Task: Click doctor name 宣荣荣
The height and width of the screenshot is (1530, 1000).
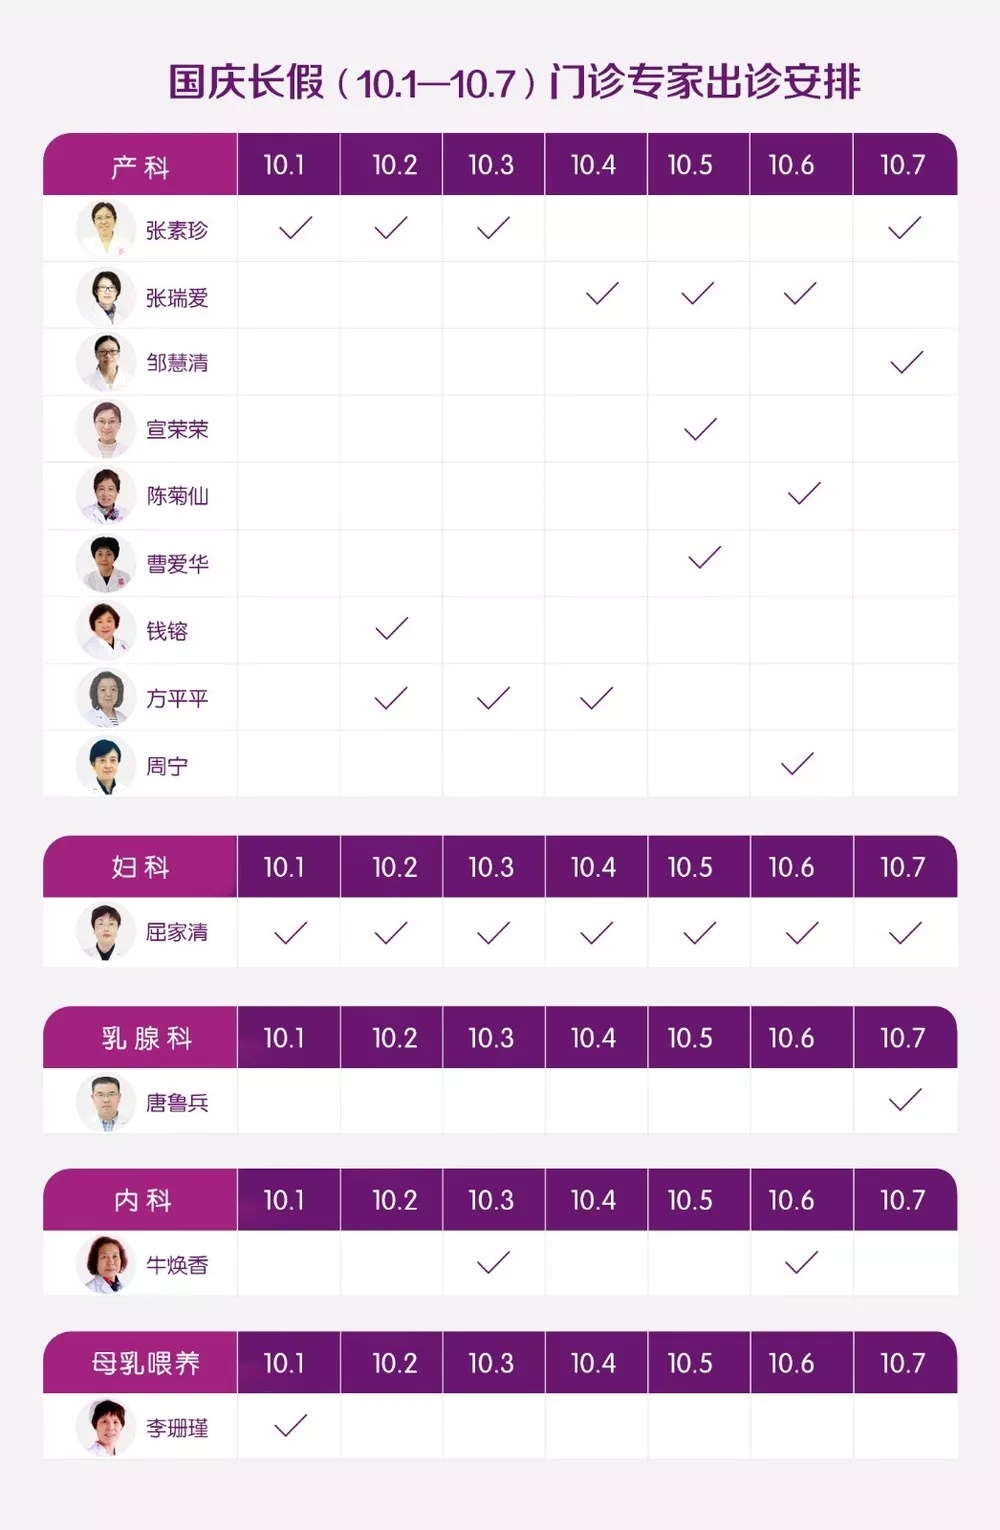Action: (177, 429)
